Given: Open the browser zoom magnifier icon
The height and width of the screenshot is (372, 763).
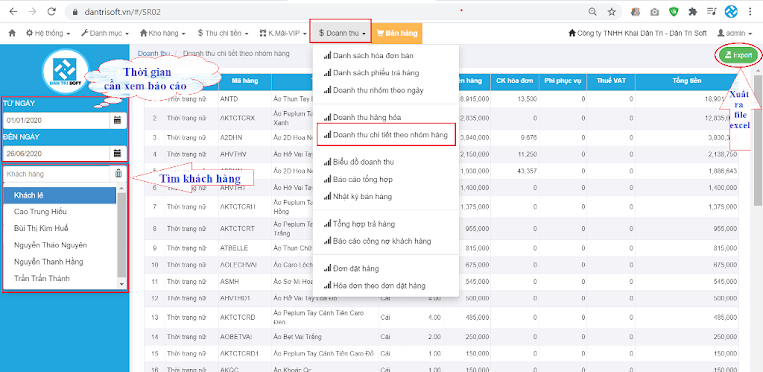Looking at the screenshot, I should pos(592,12).
